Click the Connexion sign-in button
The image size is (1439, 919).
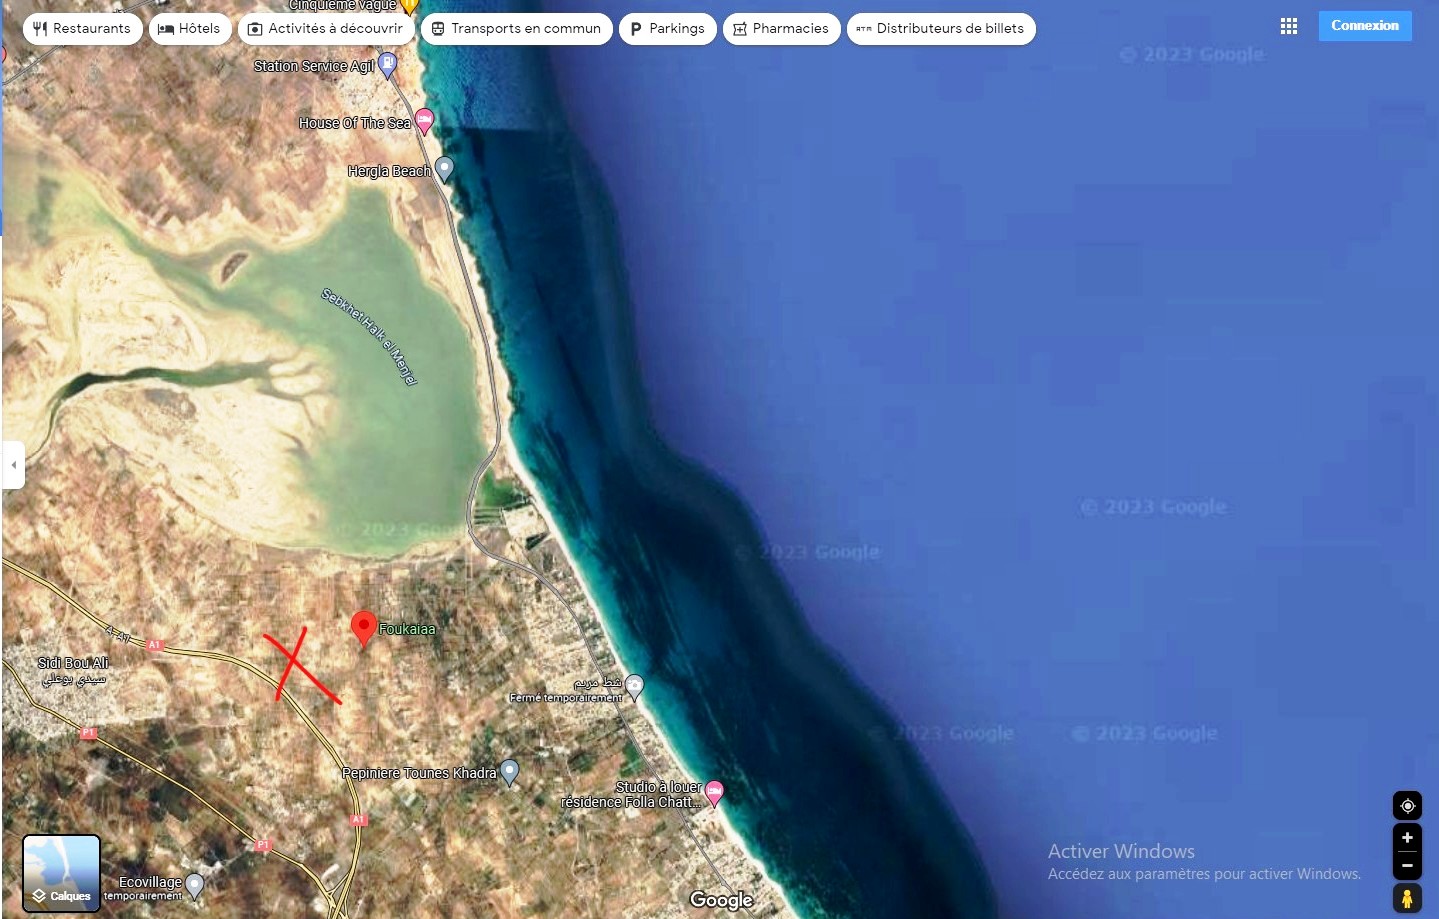pyautogui.click(x=1364, y=26)
